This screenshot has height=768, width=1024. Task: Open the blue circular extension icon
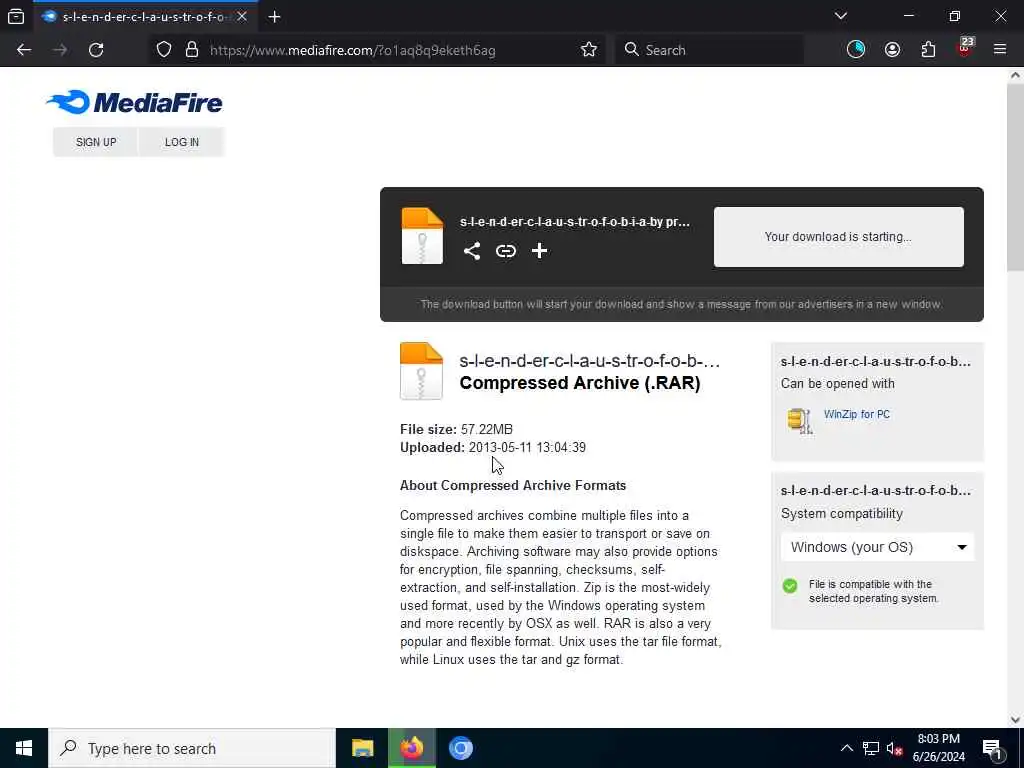(x=856, y=50)
